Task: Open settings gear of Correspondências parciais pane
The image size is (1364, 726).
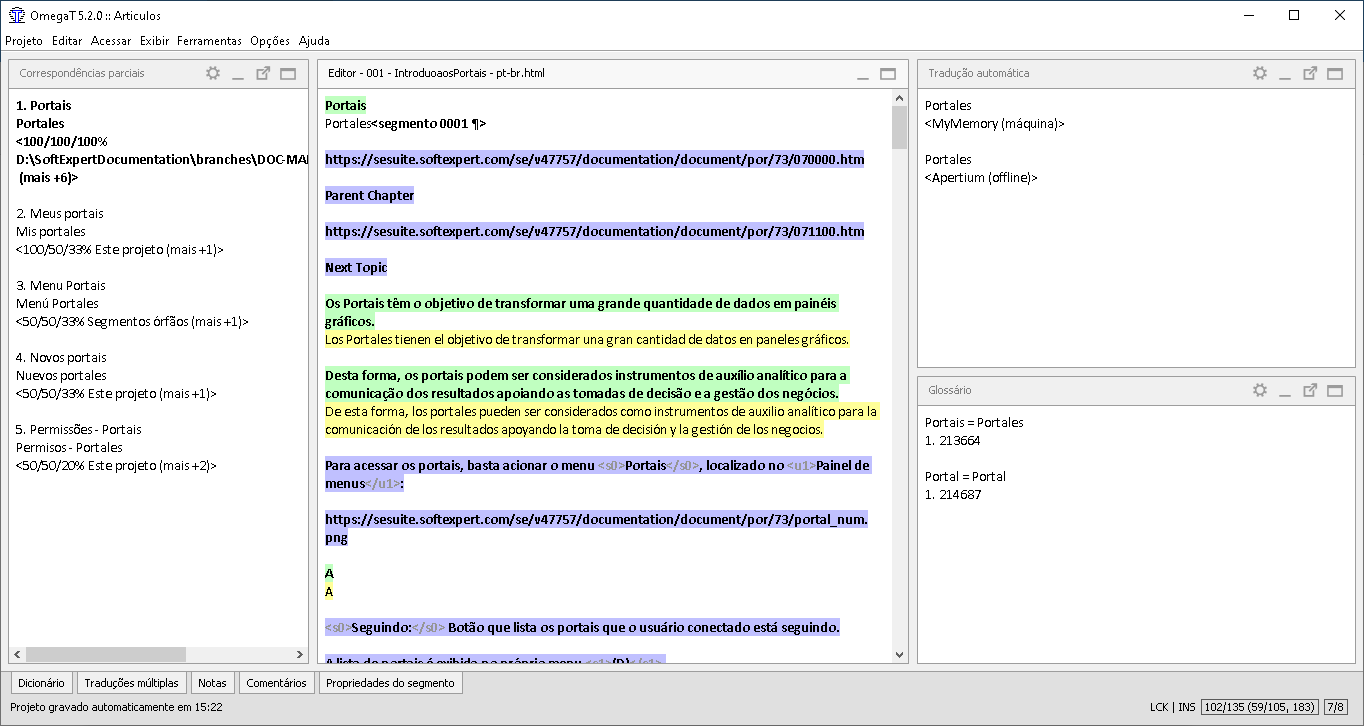Action: tap(212, 73)
